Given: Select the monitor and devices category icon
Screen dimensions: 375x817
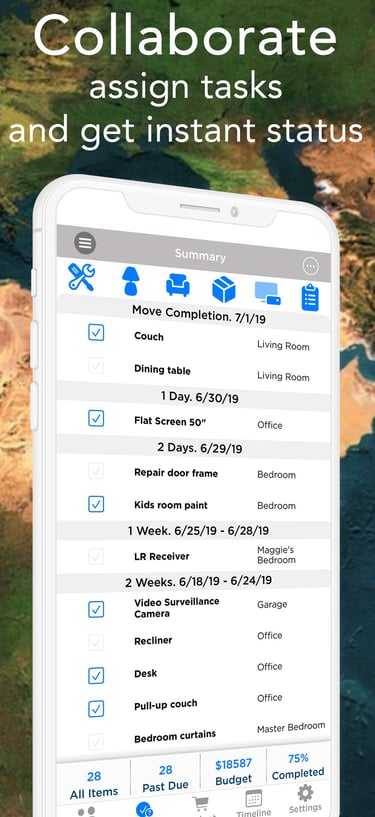Looking at the screenshot, I should tap(268, 293).
